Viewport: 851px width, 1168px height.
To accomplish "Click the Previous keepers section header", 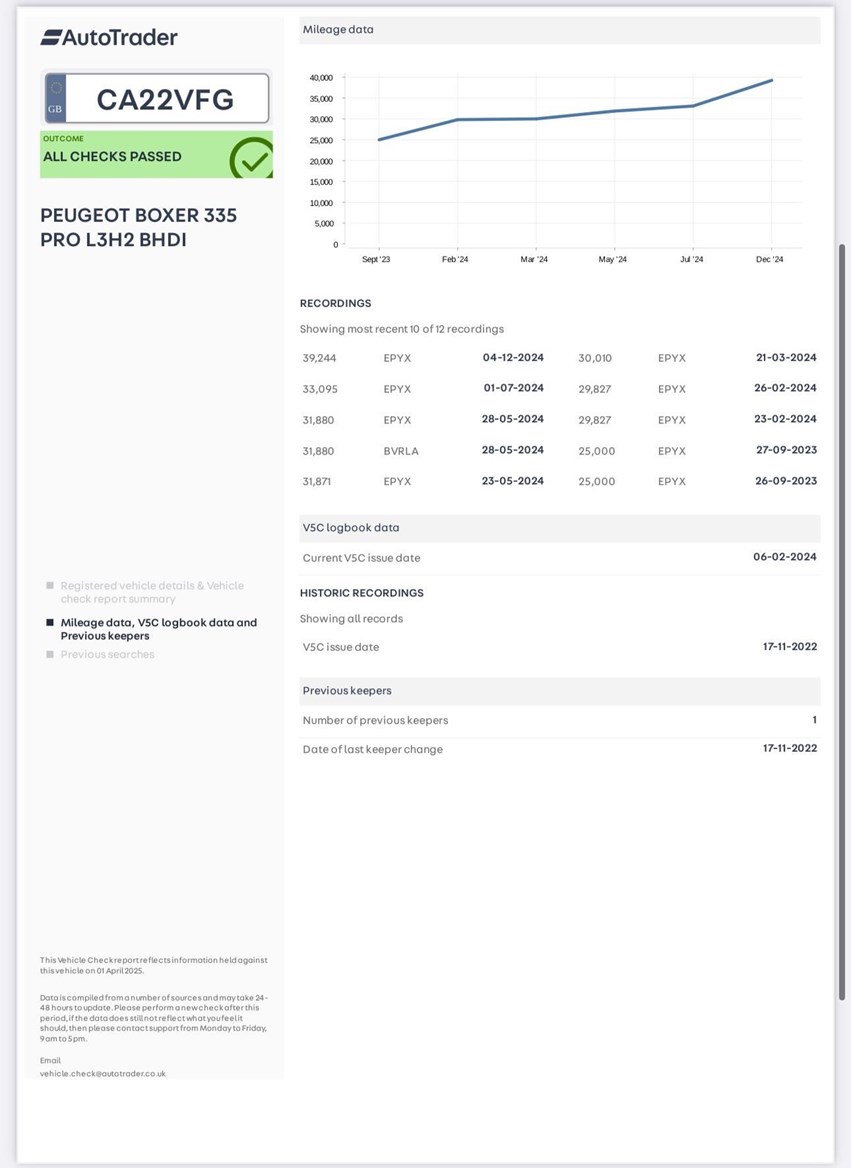I will pos(560,691).
